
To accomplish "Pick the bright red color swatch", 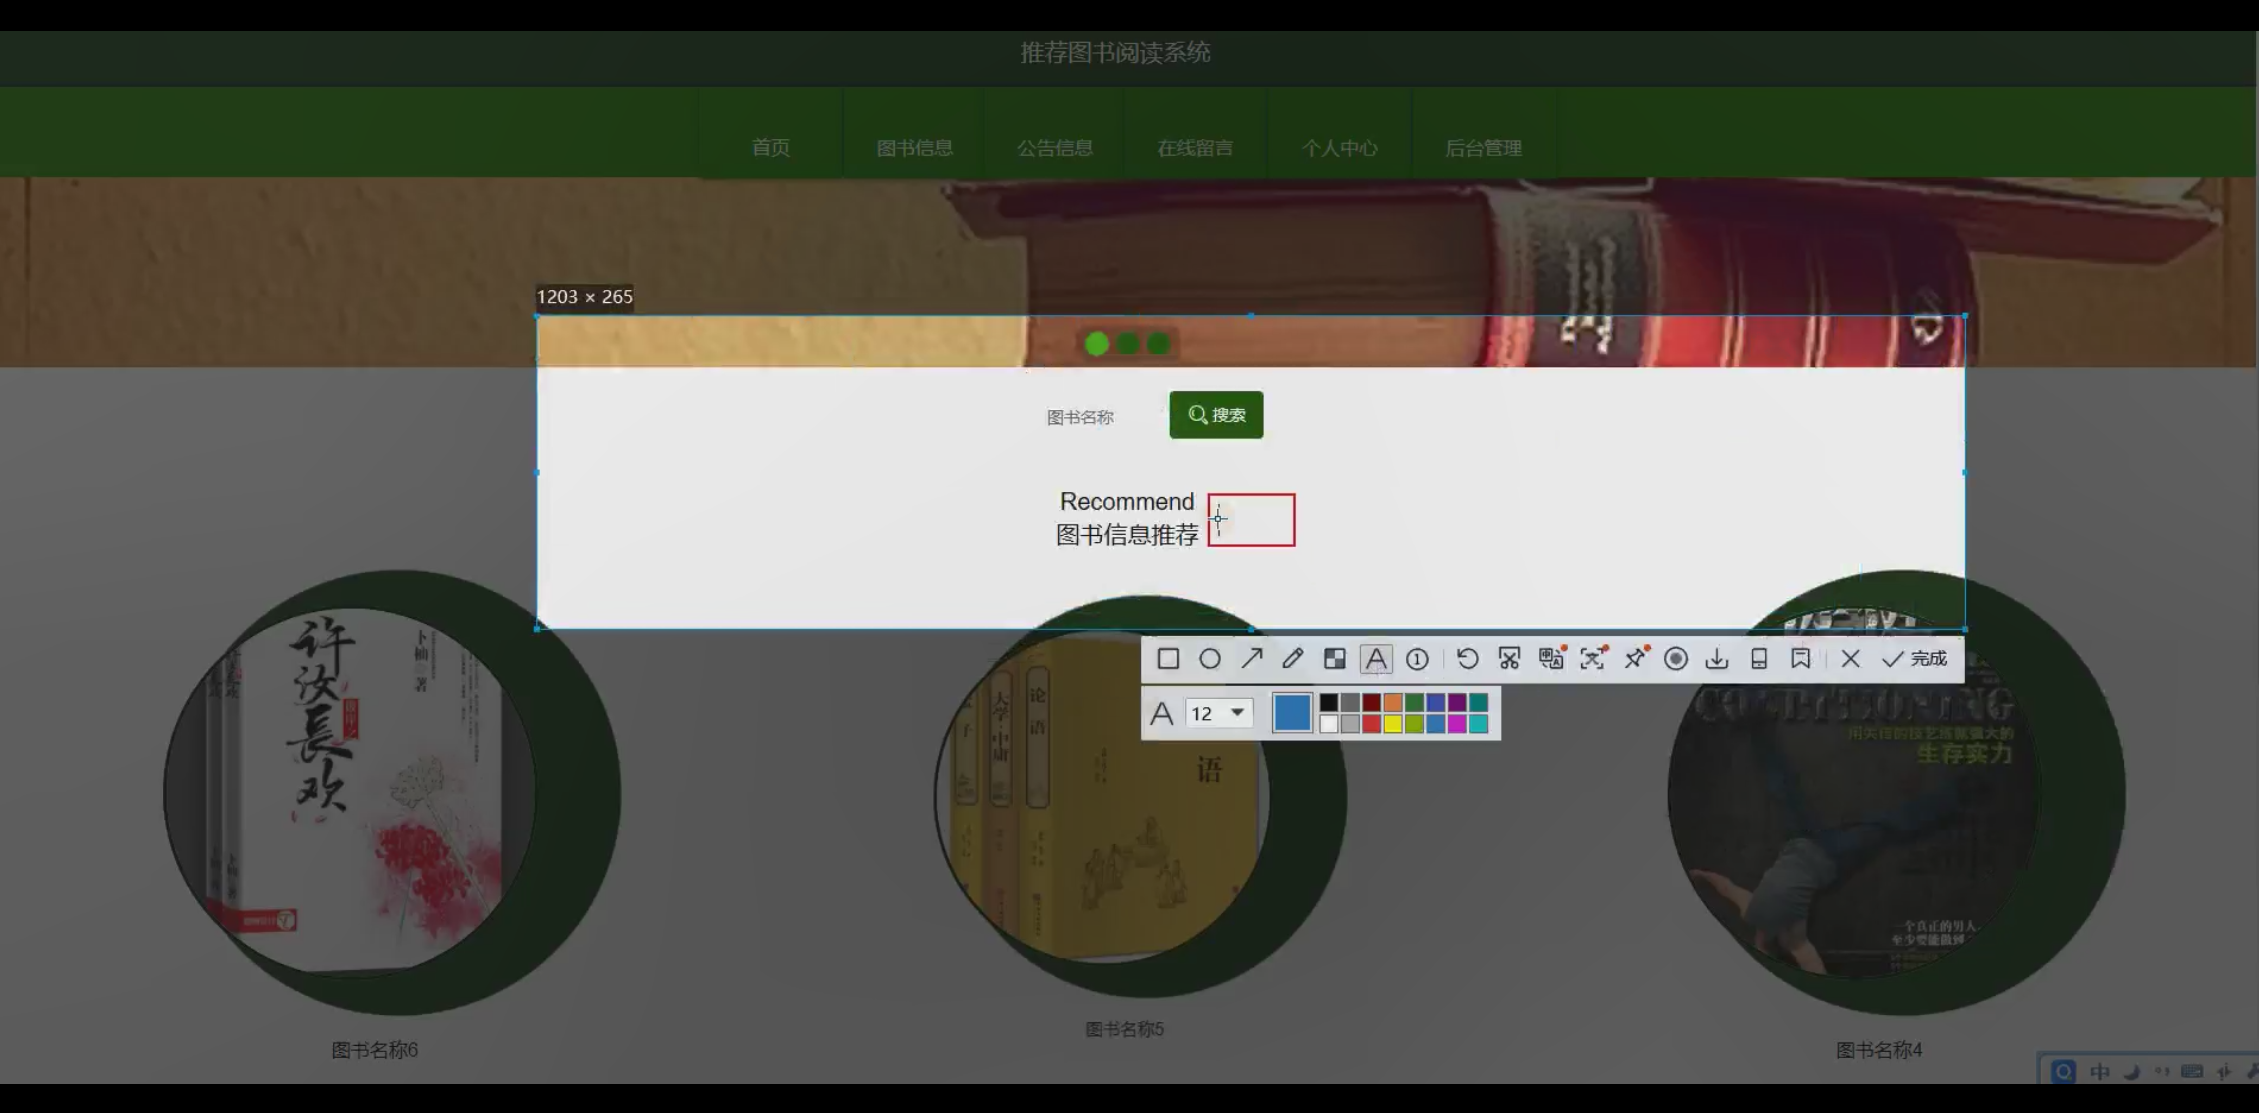I will 1372,724.
